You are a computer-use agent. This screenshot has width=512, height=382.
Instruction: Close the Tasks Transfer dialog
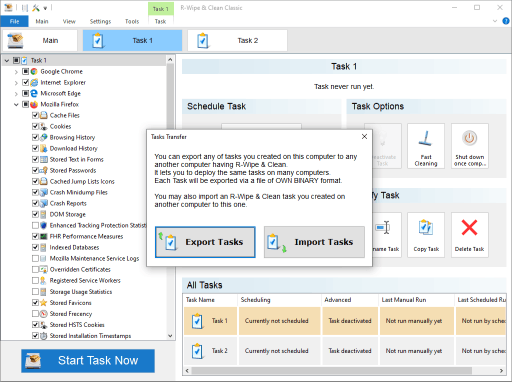pos(364,137)
